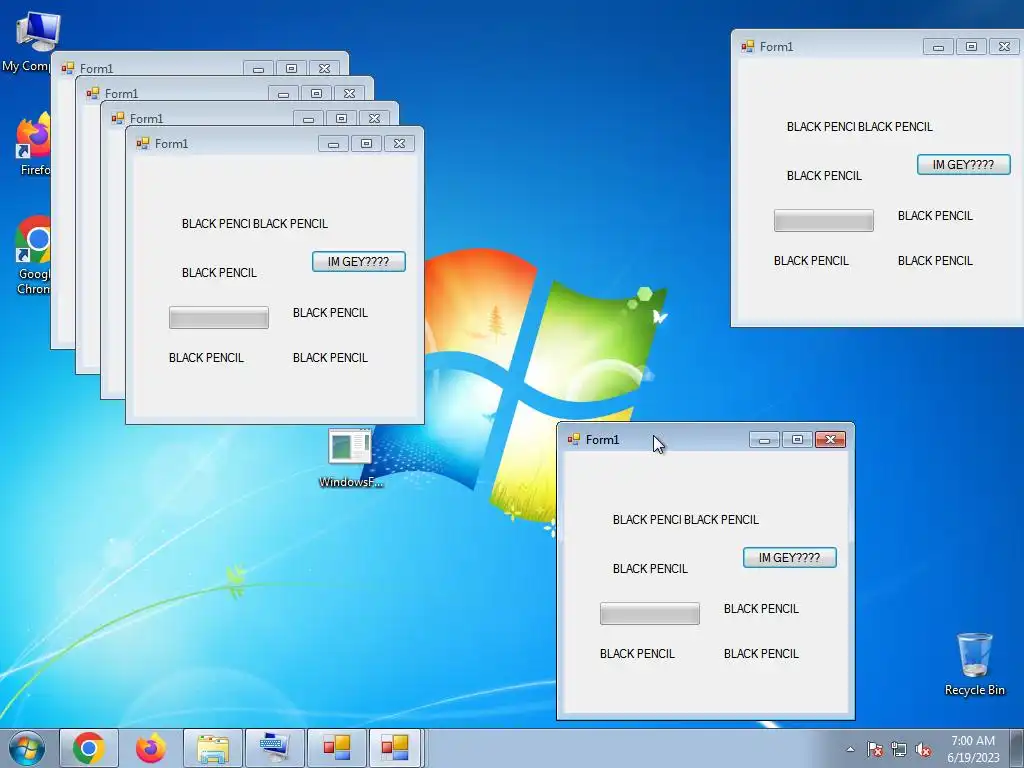Image resolution: width=1024 pixels, height=768 pixels.
Task: Click the blank gray button in the active Form1 window
Action: (650, 614)
